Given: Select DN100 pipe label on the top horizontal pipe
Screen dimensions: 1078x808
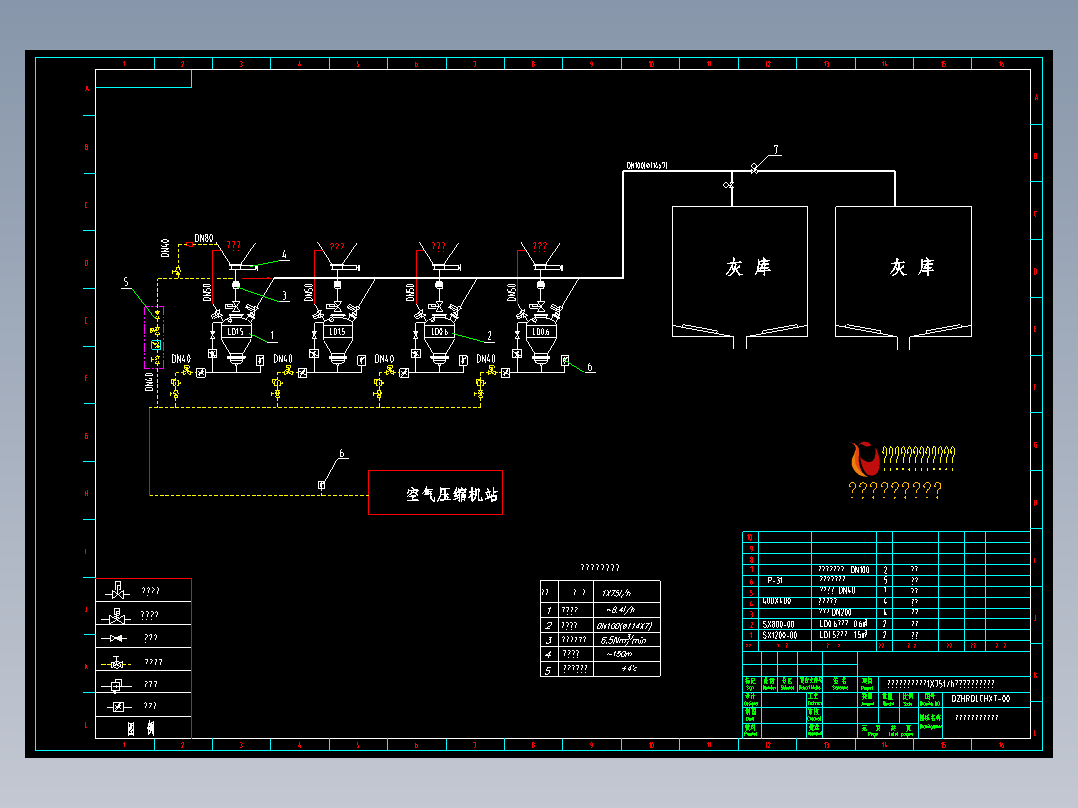Looking at the screenshot, I should tap(646, 166).
